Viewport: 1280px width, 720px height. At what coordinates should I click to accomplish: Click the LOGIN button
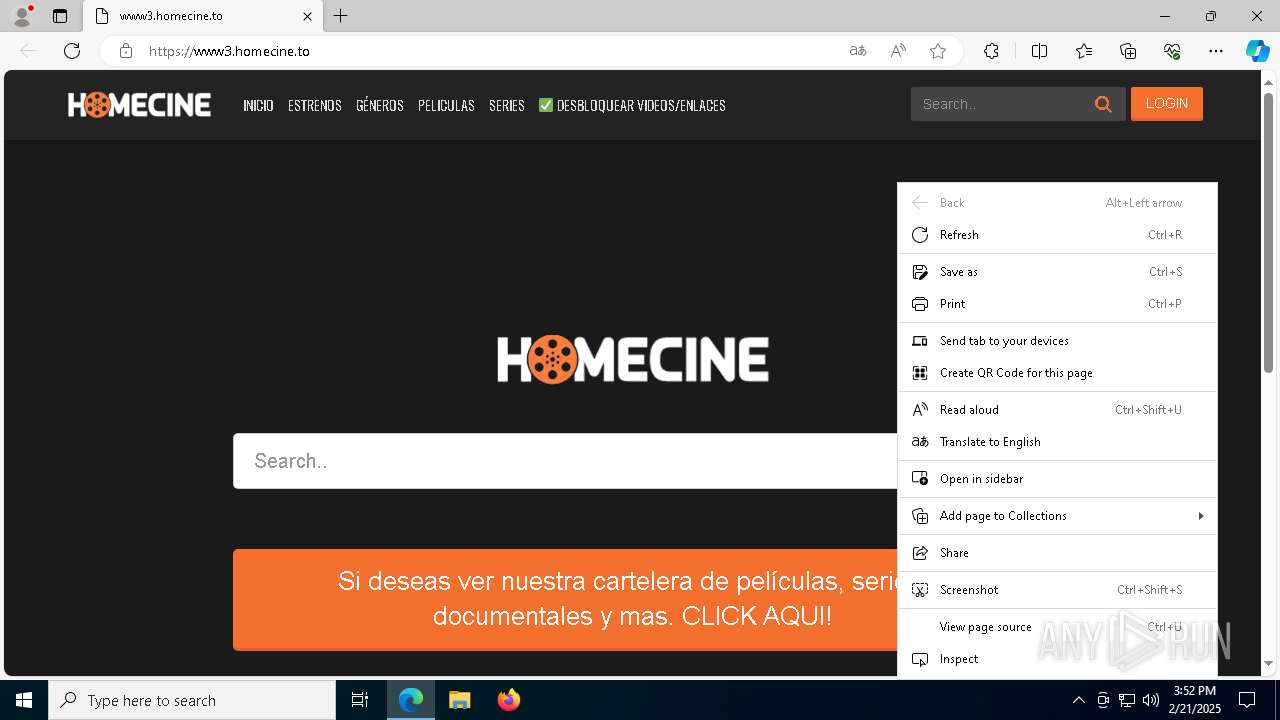[x=1167, y=104]
